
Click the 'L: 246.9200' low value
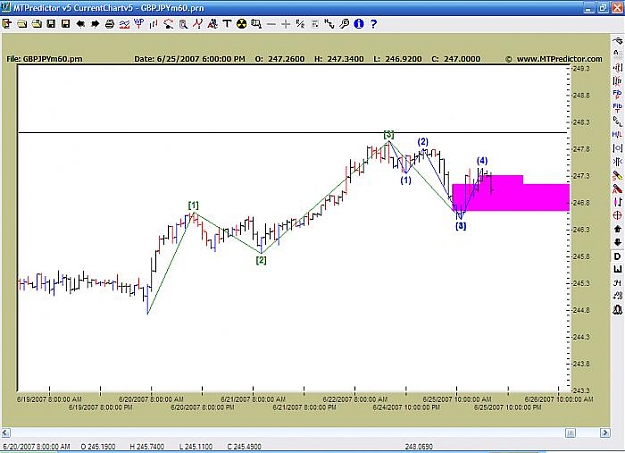pos(397,59)
